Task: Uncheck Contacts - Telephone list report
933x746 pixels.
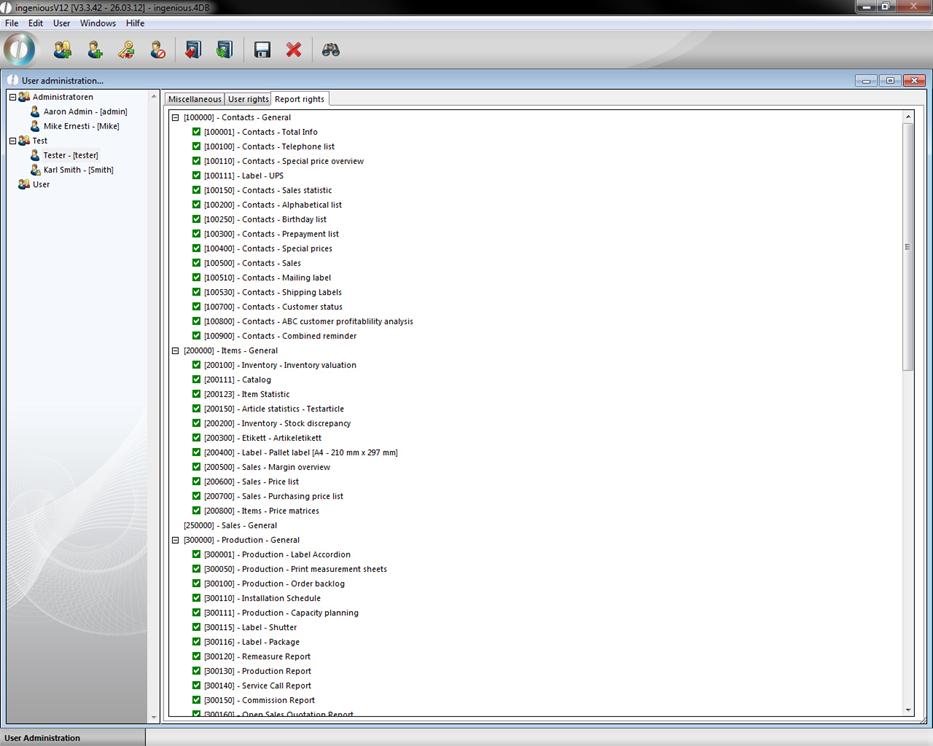Action: click(197, 146)
